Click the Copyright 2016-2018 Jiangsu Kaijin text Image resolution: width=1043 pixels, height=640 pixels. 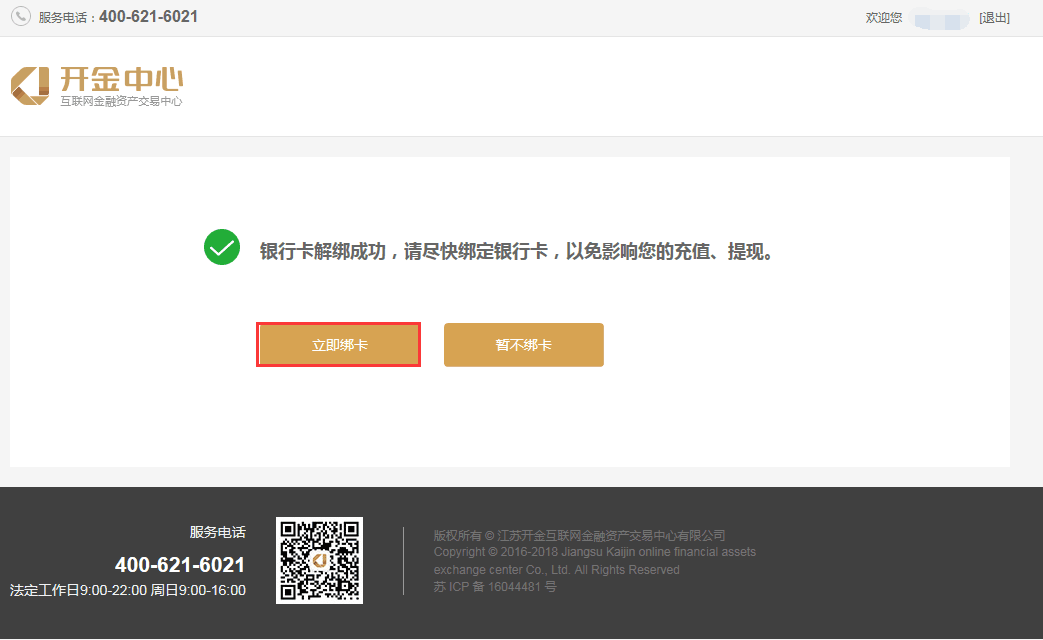pos(595,552)
